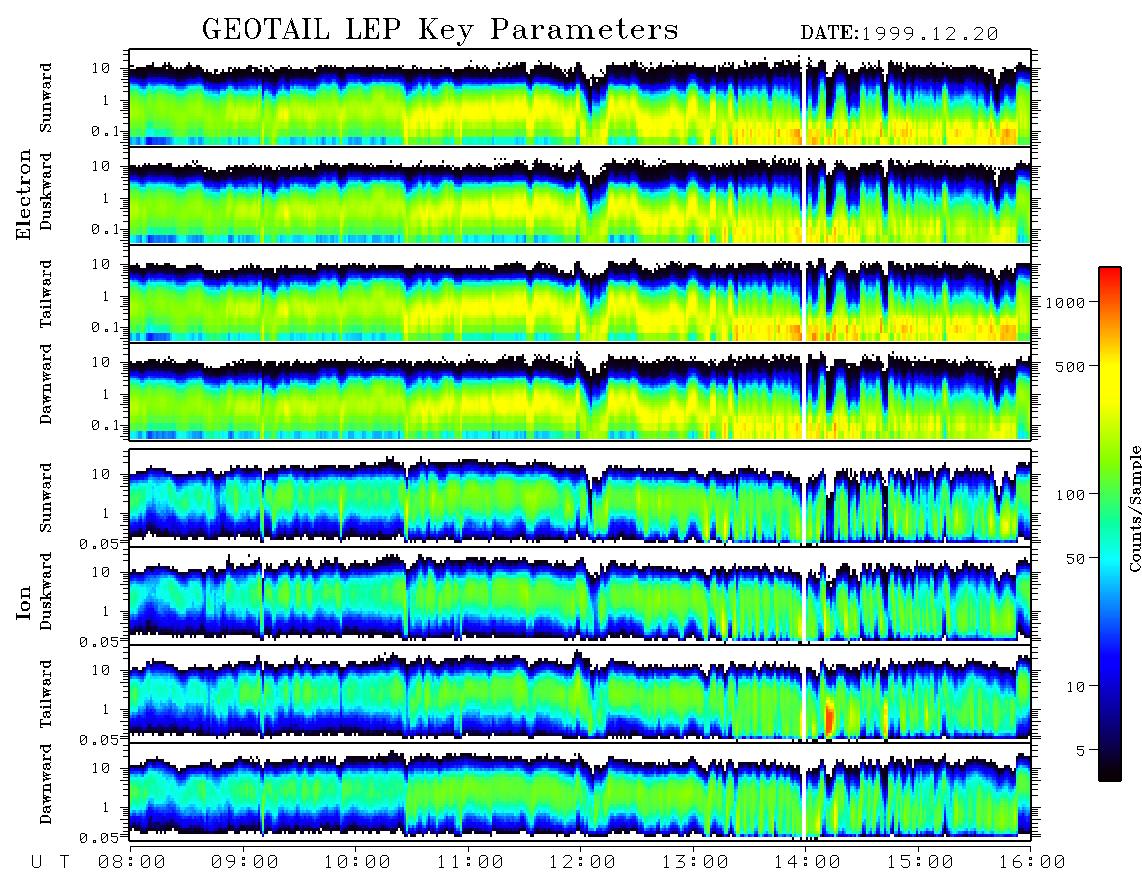This screenshot has width=1142, height=880.
Task: Click the 12:00 time axis label
Action: tap(583, 862)
